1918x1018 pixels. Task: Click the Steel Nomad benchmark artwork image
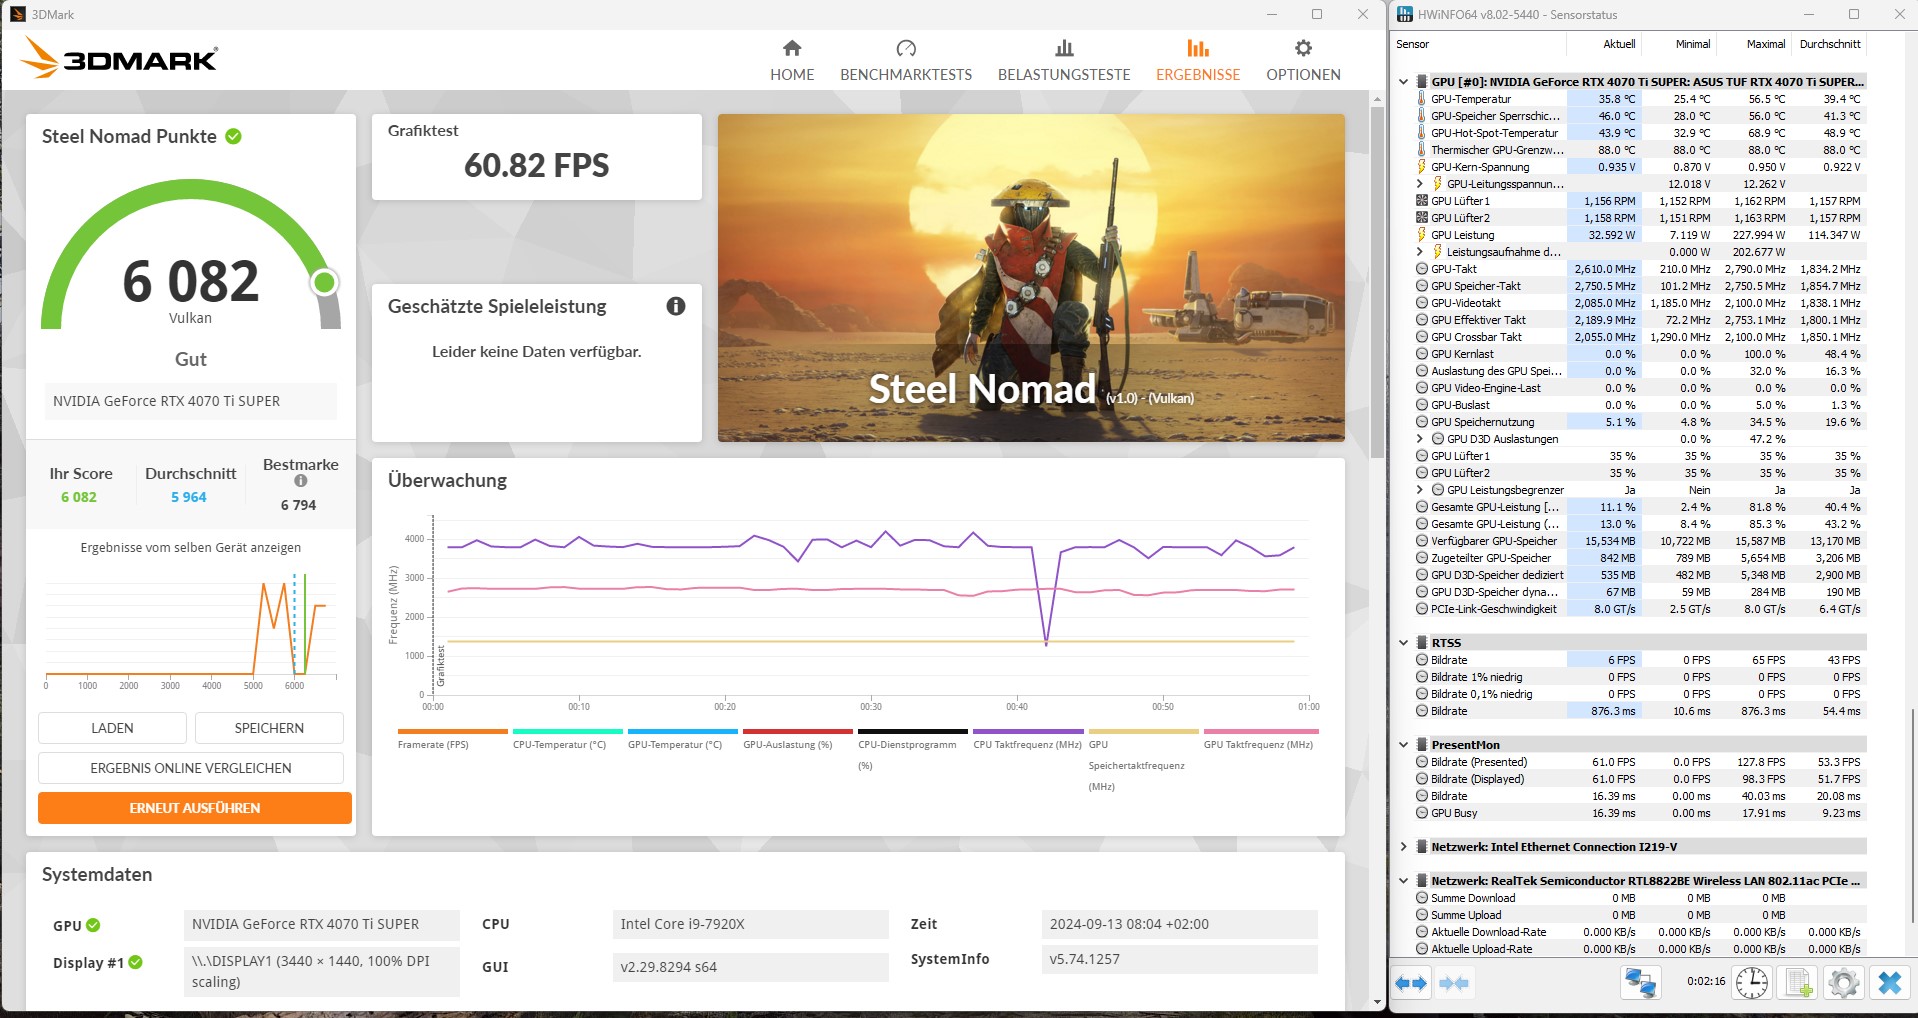click(x=1031, y=278)
